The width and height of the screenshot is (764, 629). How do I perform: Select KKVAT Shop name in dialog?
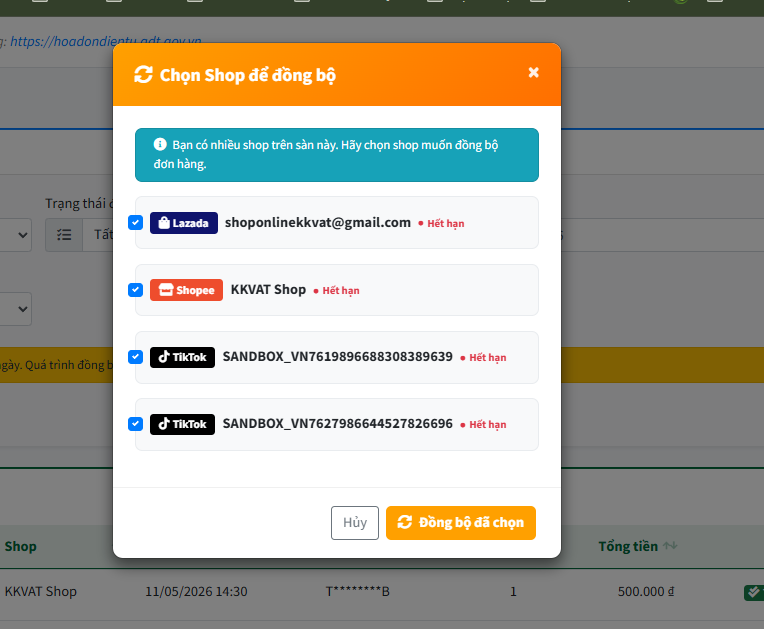tap(268, 289)
